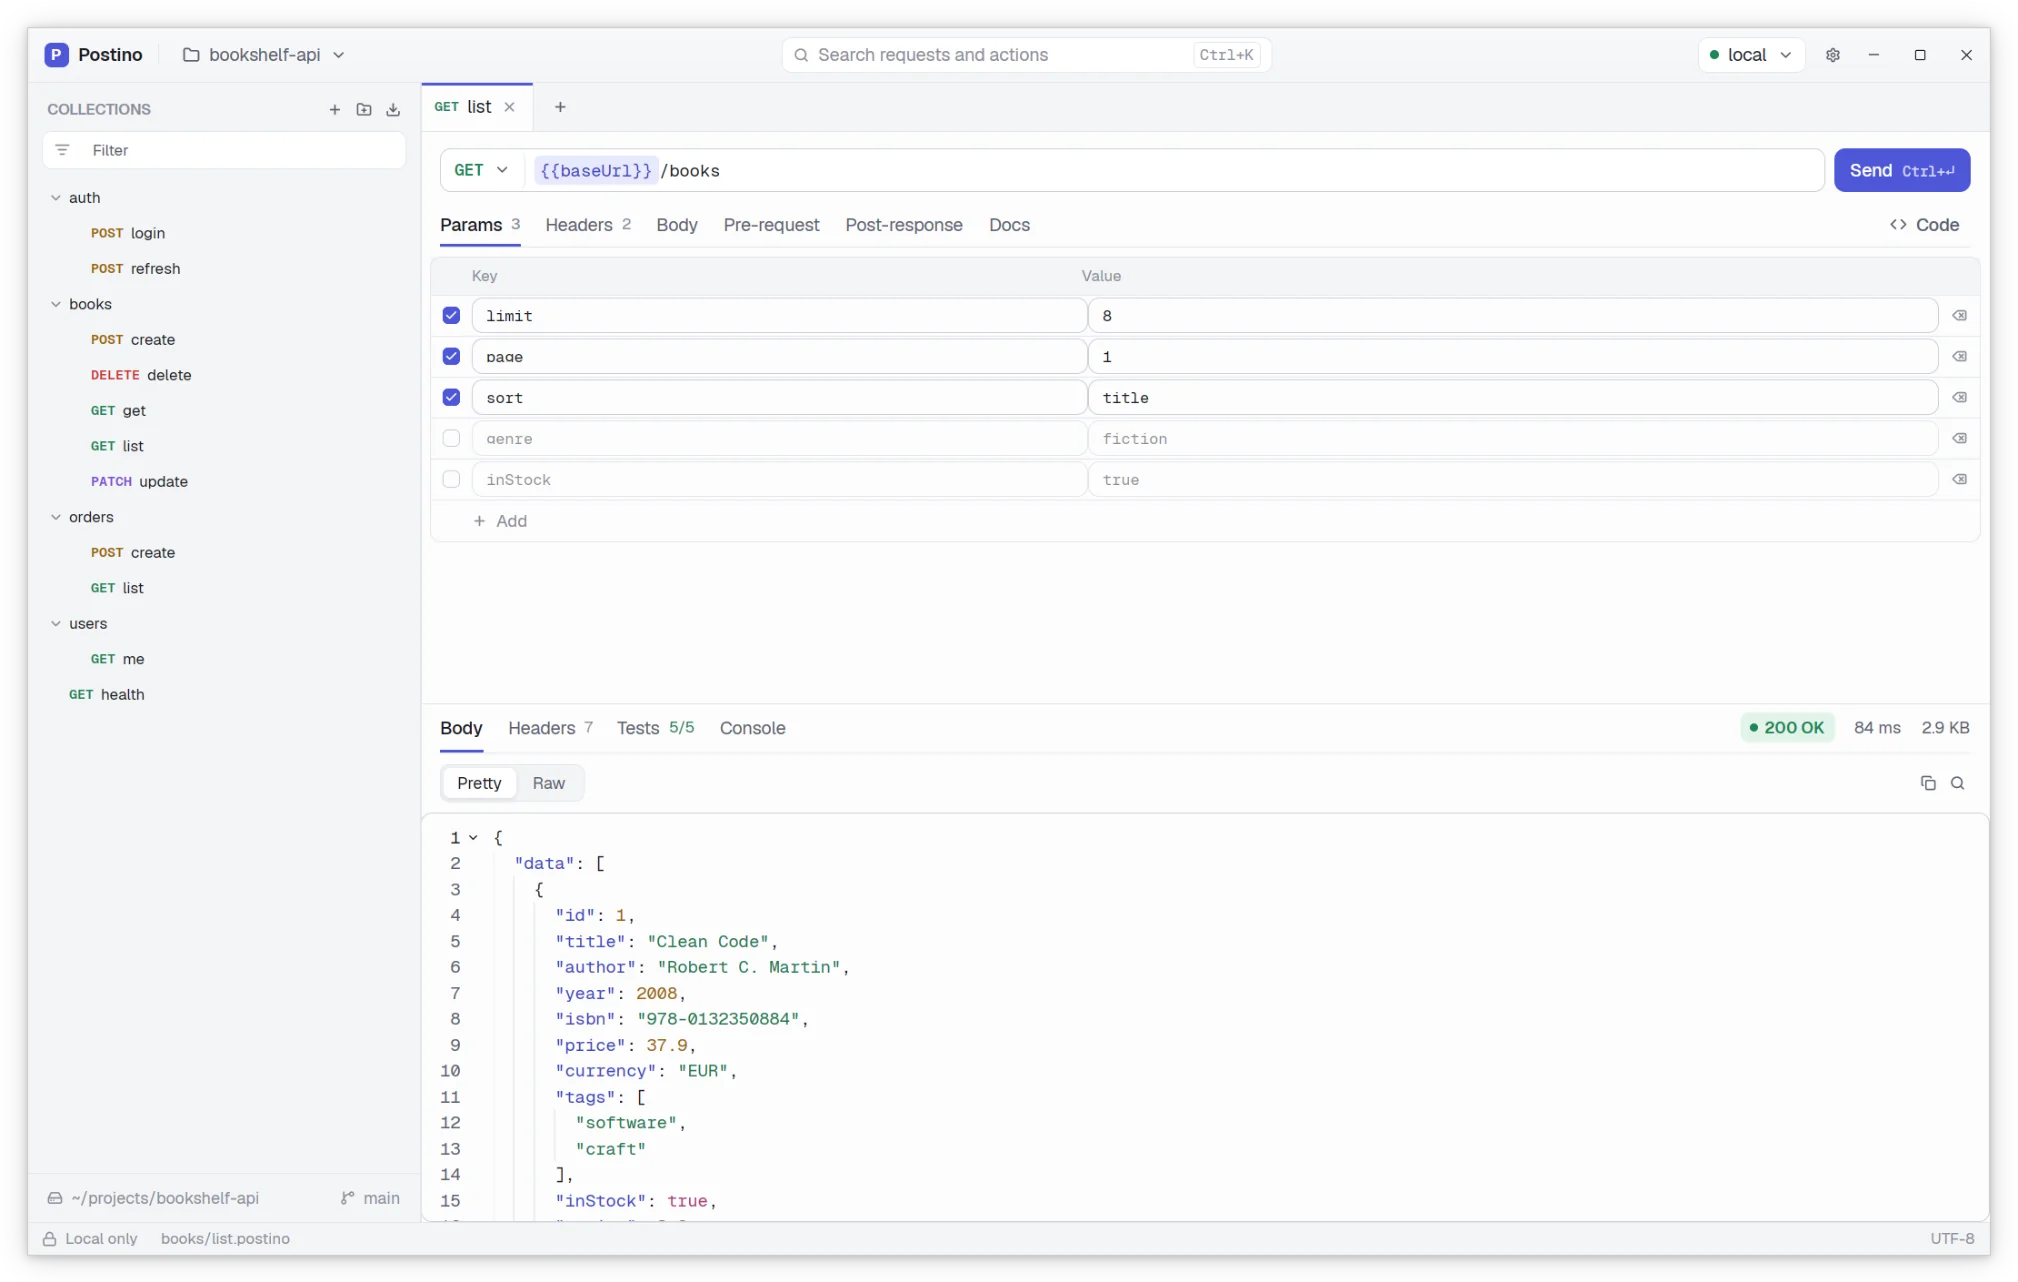Uncheck the page parameter checkbox

(x=451, y=357)
